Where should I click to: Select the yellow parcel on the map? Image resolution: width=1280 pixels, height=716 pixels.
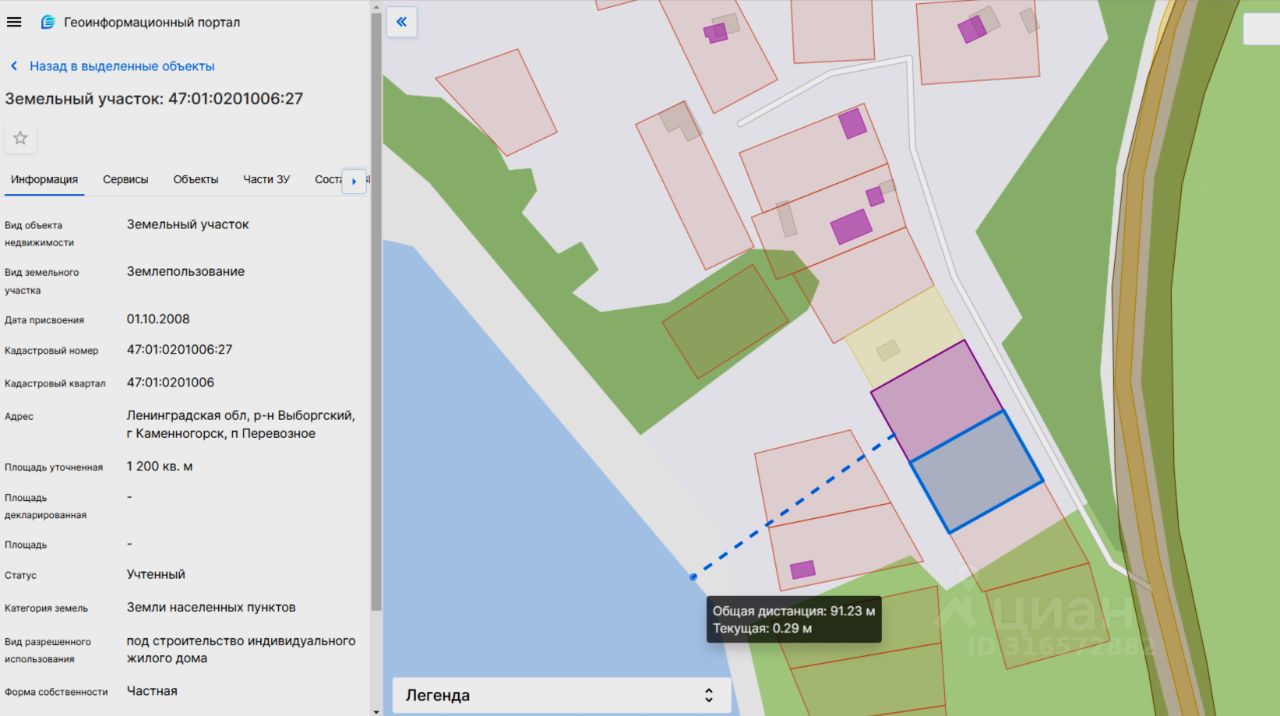(x=906, y=335)
